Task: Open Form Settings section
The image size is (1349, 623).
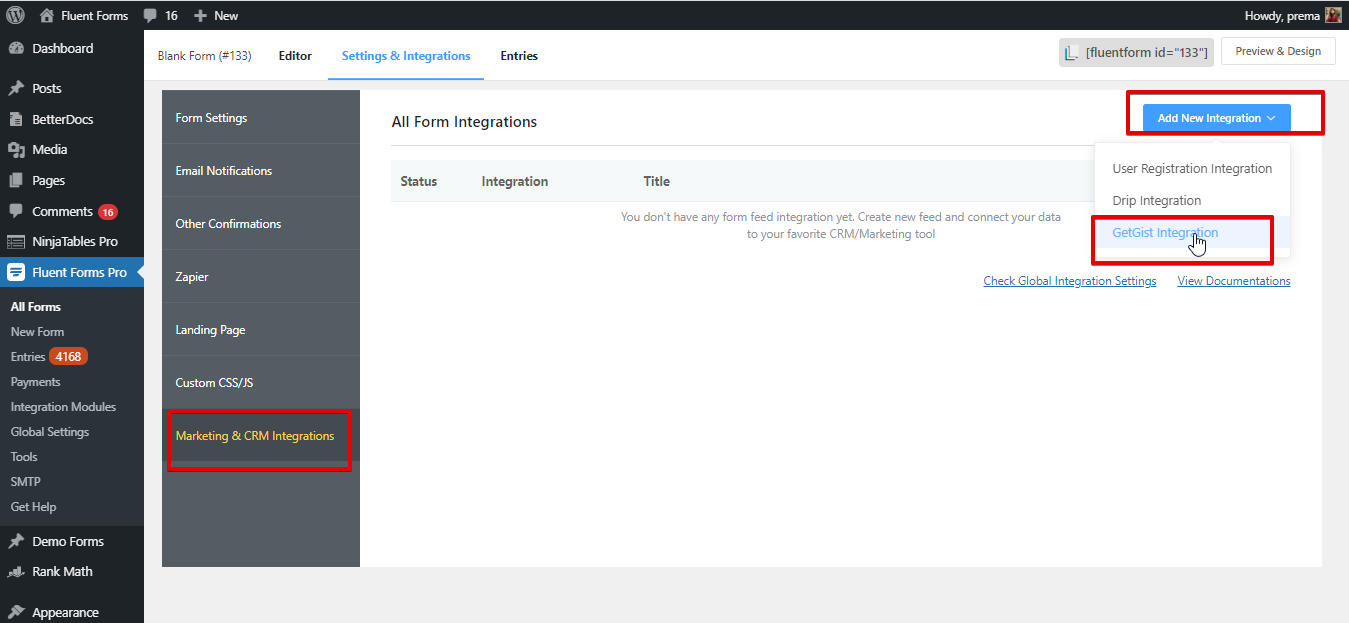Action: 261,118
